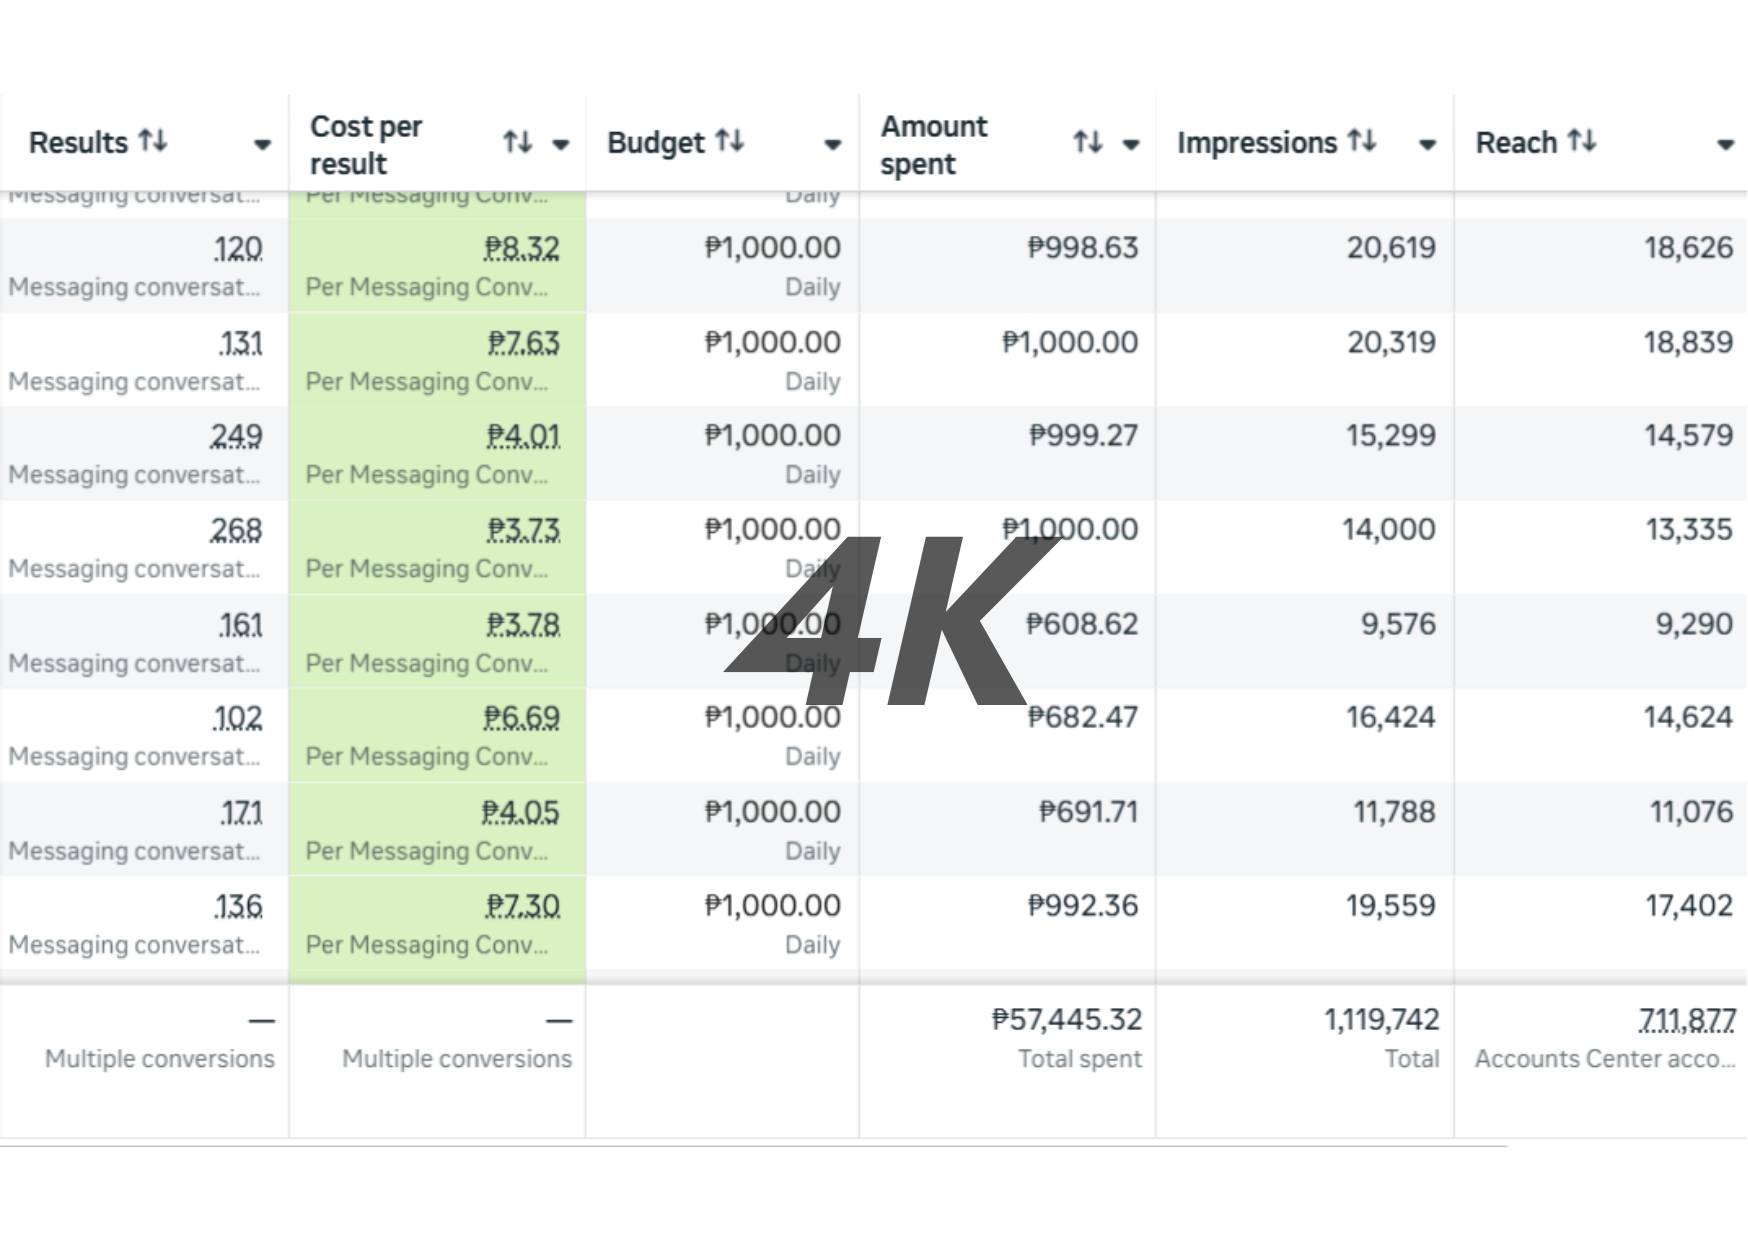Click sort arrows in Cost per result header
This screenshot has height=1240, width=1748.
click(x=517, y=143)
